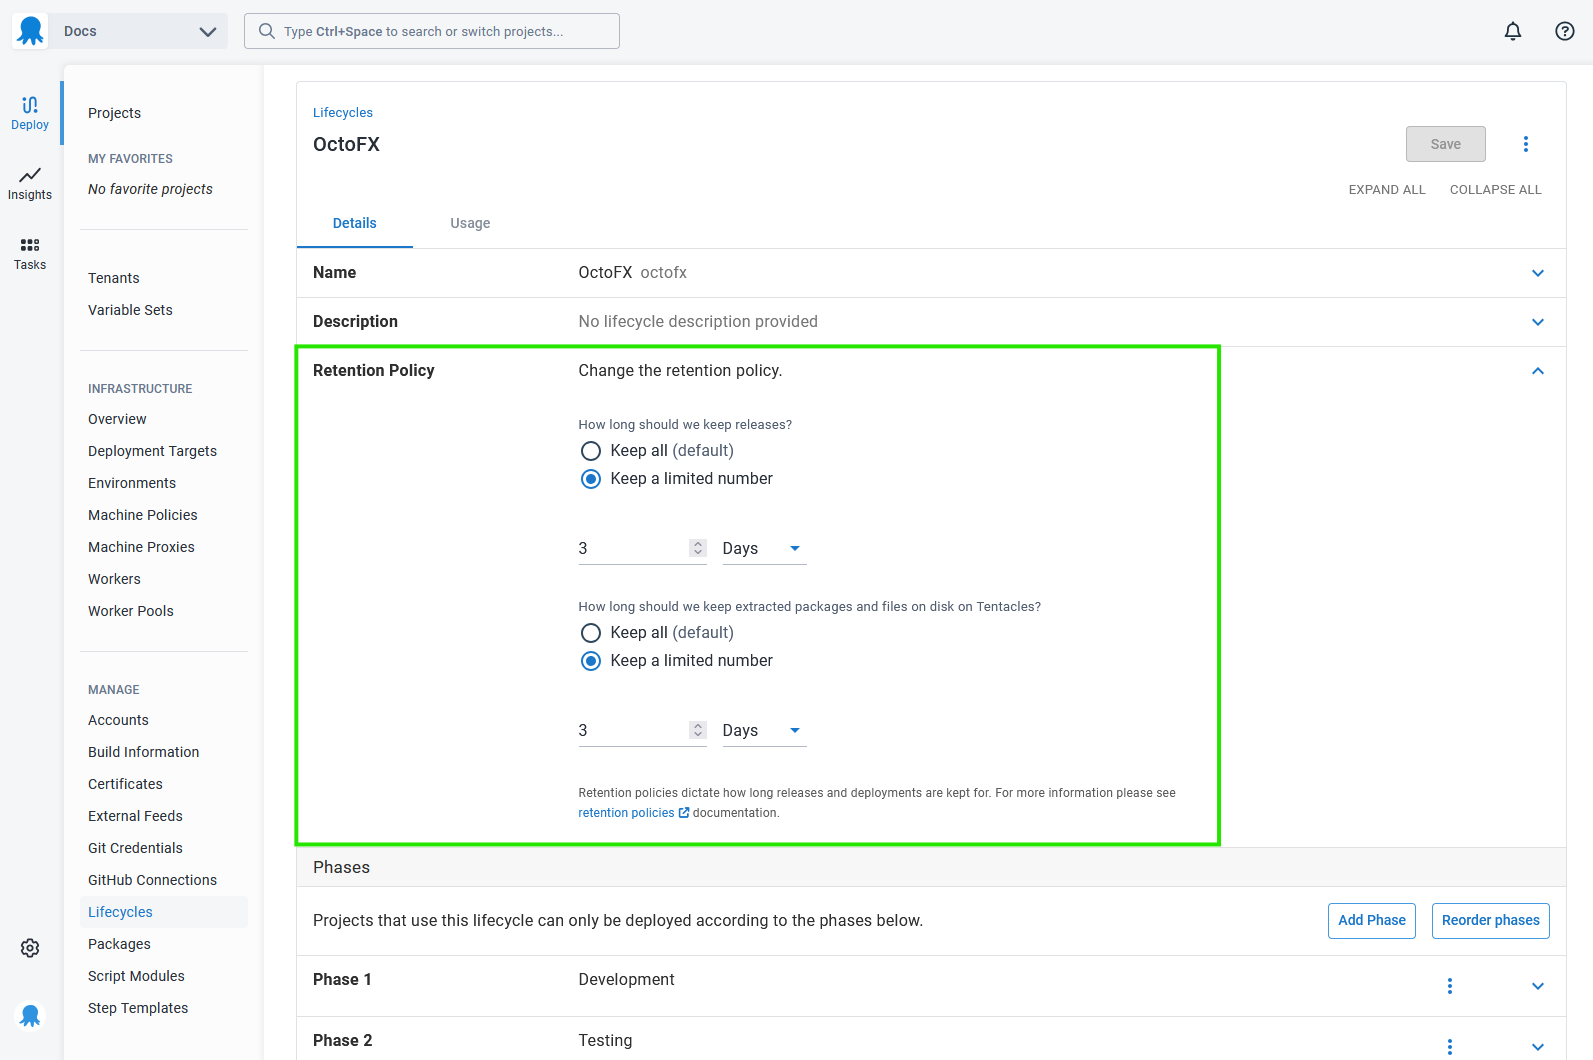
Task: Open the help question mark icon
Action: tap(1565, 31)
